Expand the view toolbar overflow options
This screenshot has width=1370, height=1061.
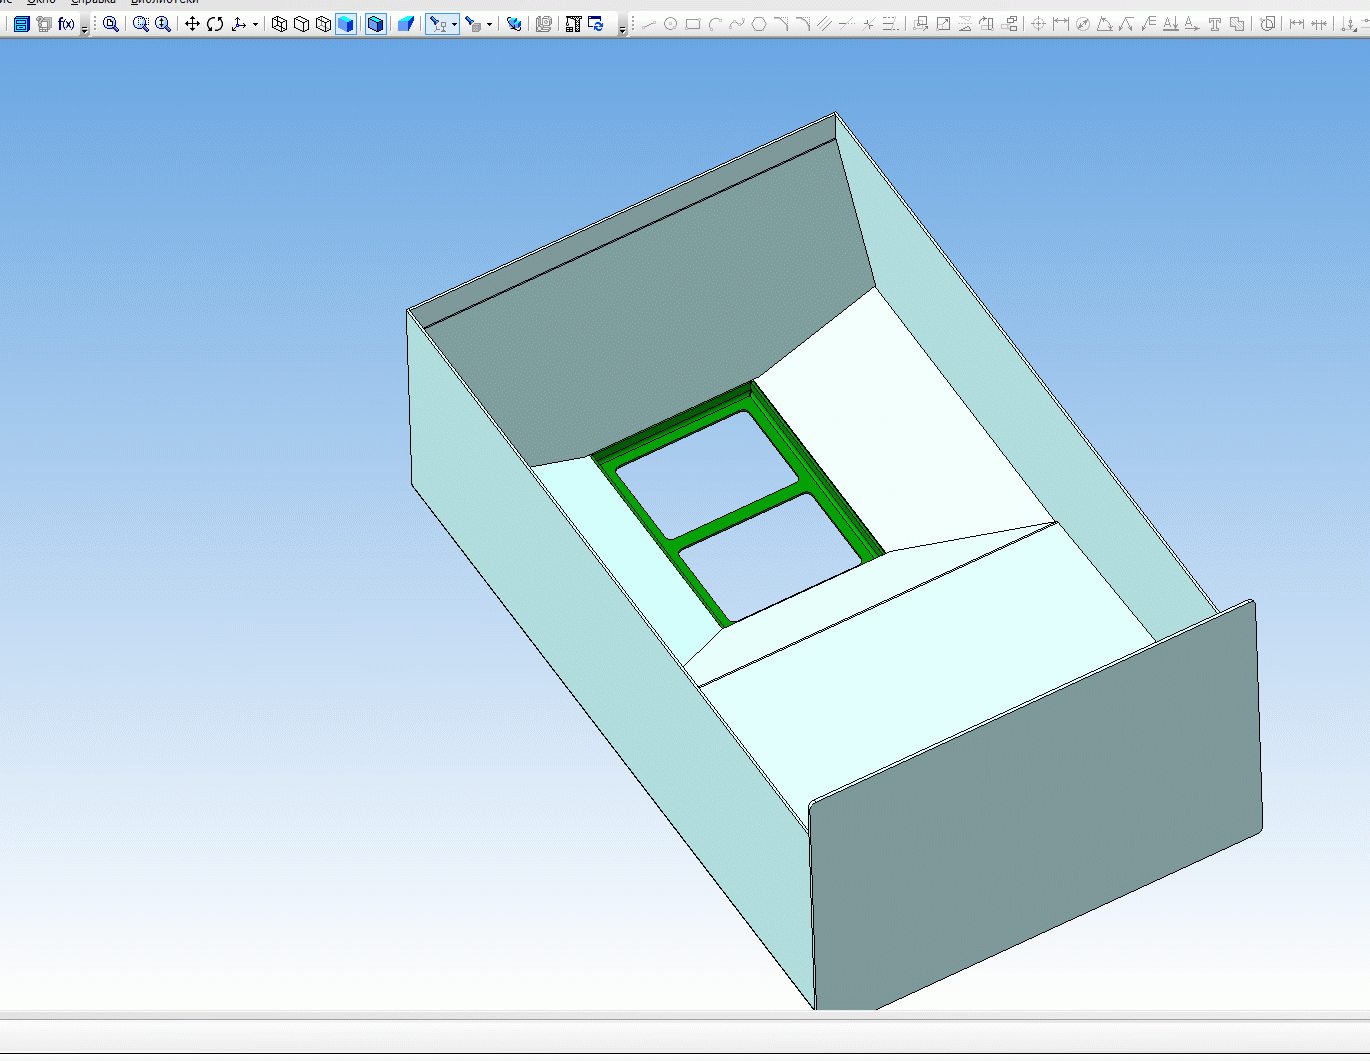coord(622,29)
